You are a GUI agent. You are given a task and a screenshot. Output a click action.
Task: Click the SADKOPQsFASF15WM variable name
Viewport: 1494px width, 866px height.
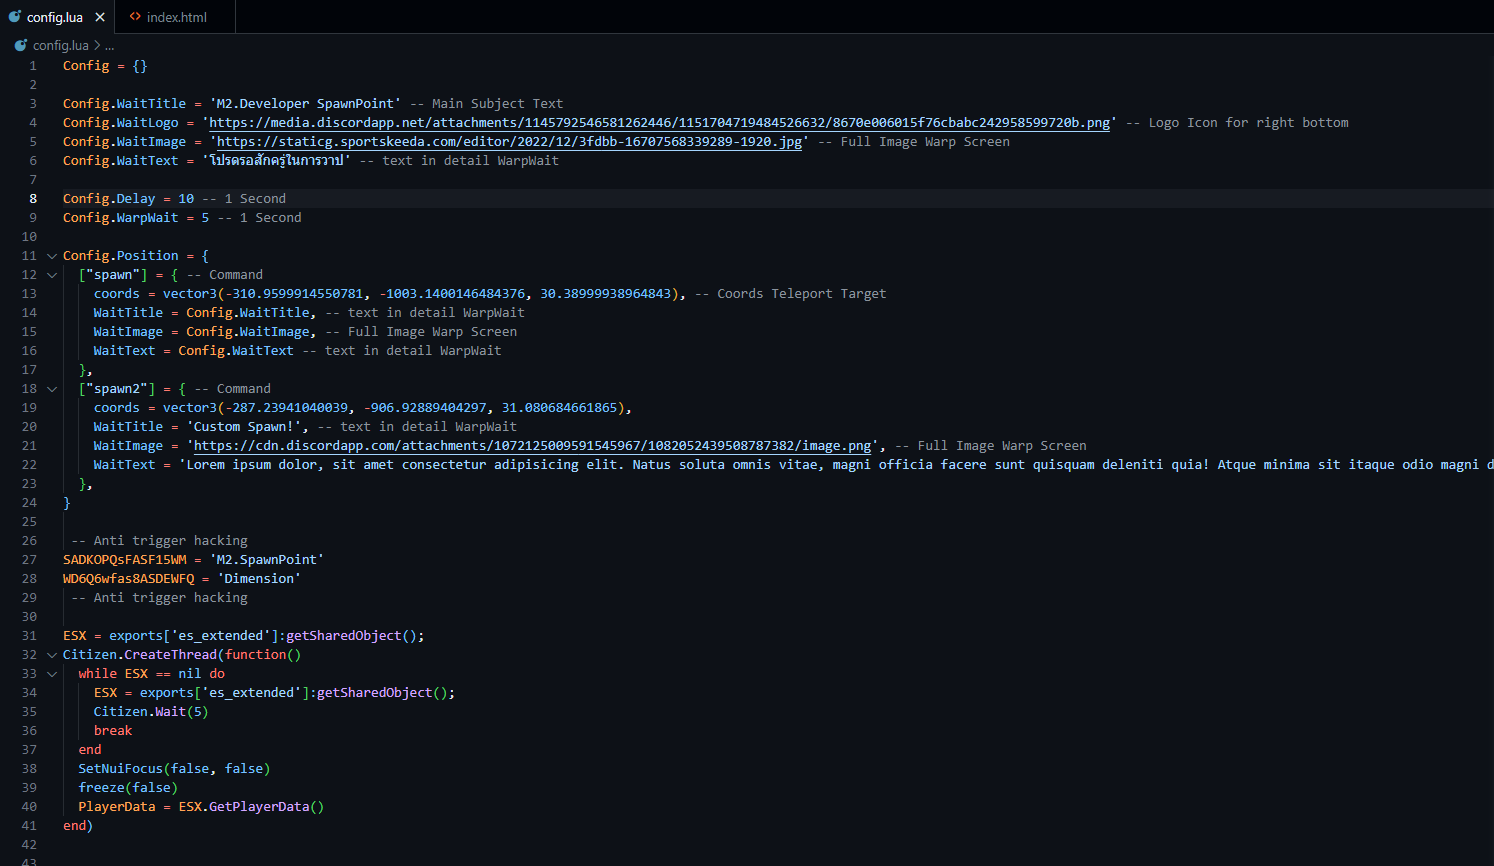(125, 560)
